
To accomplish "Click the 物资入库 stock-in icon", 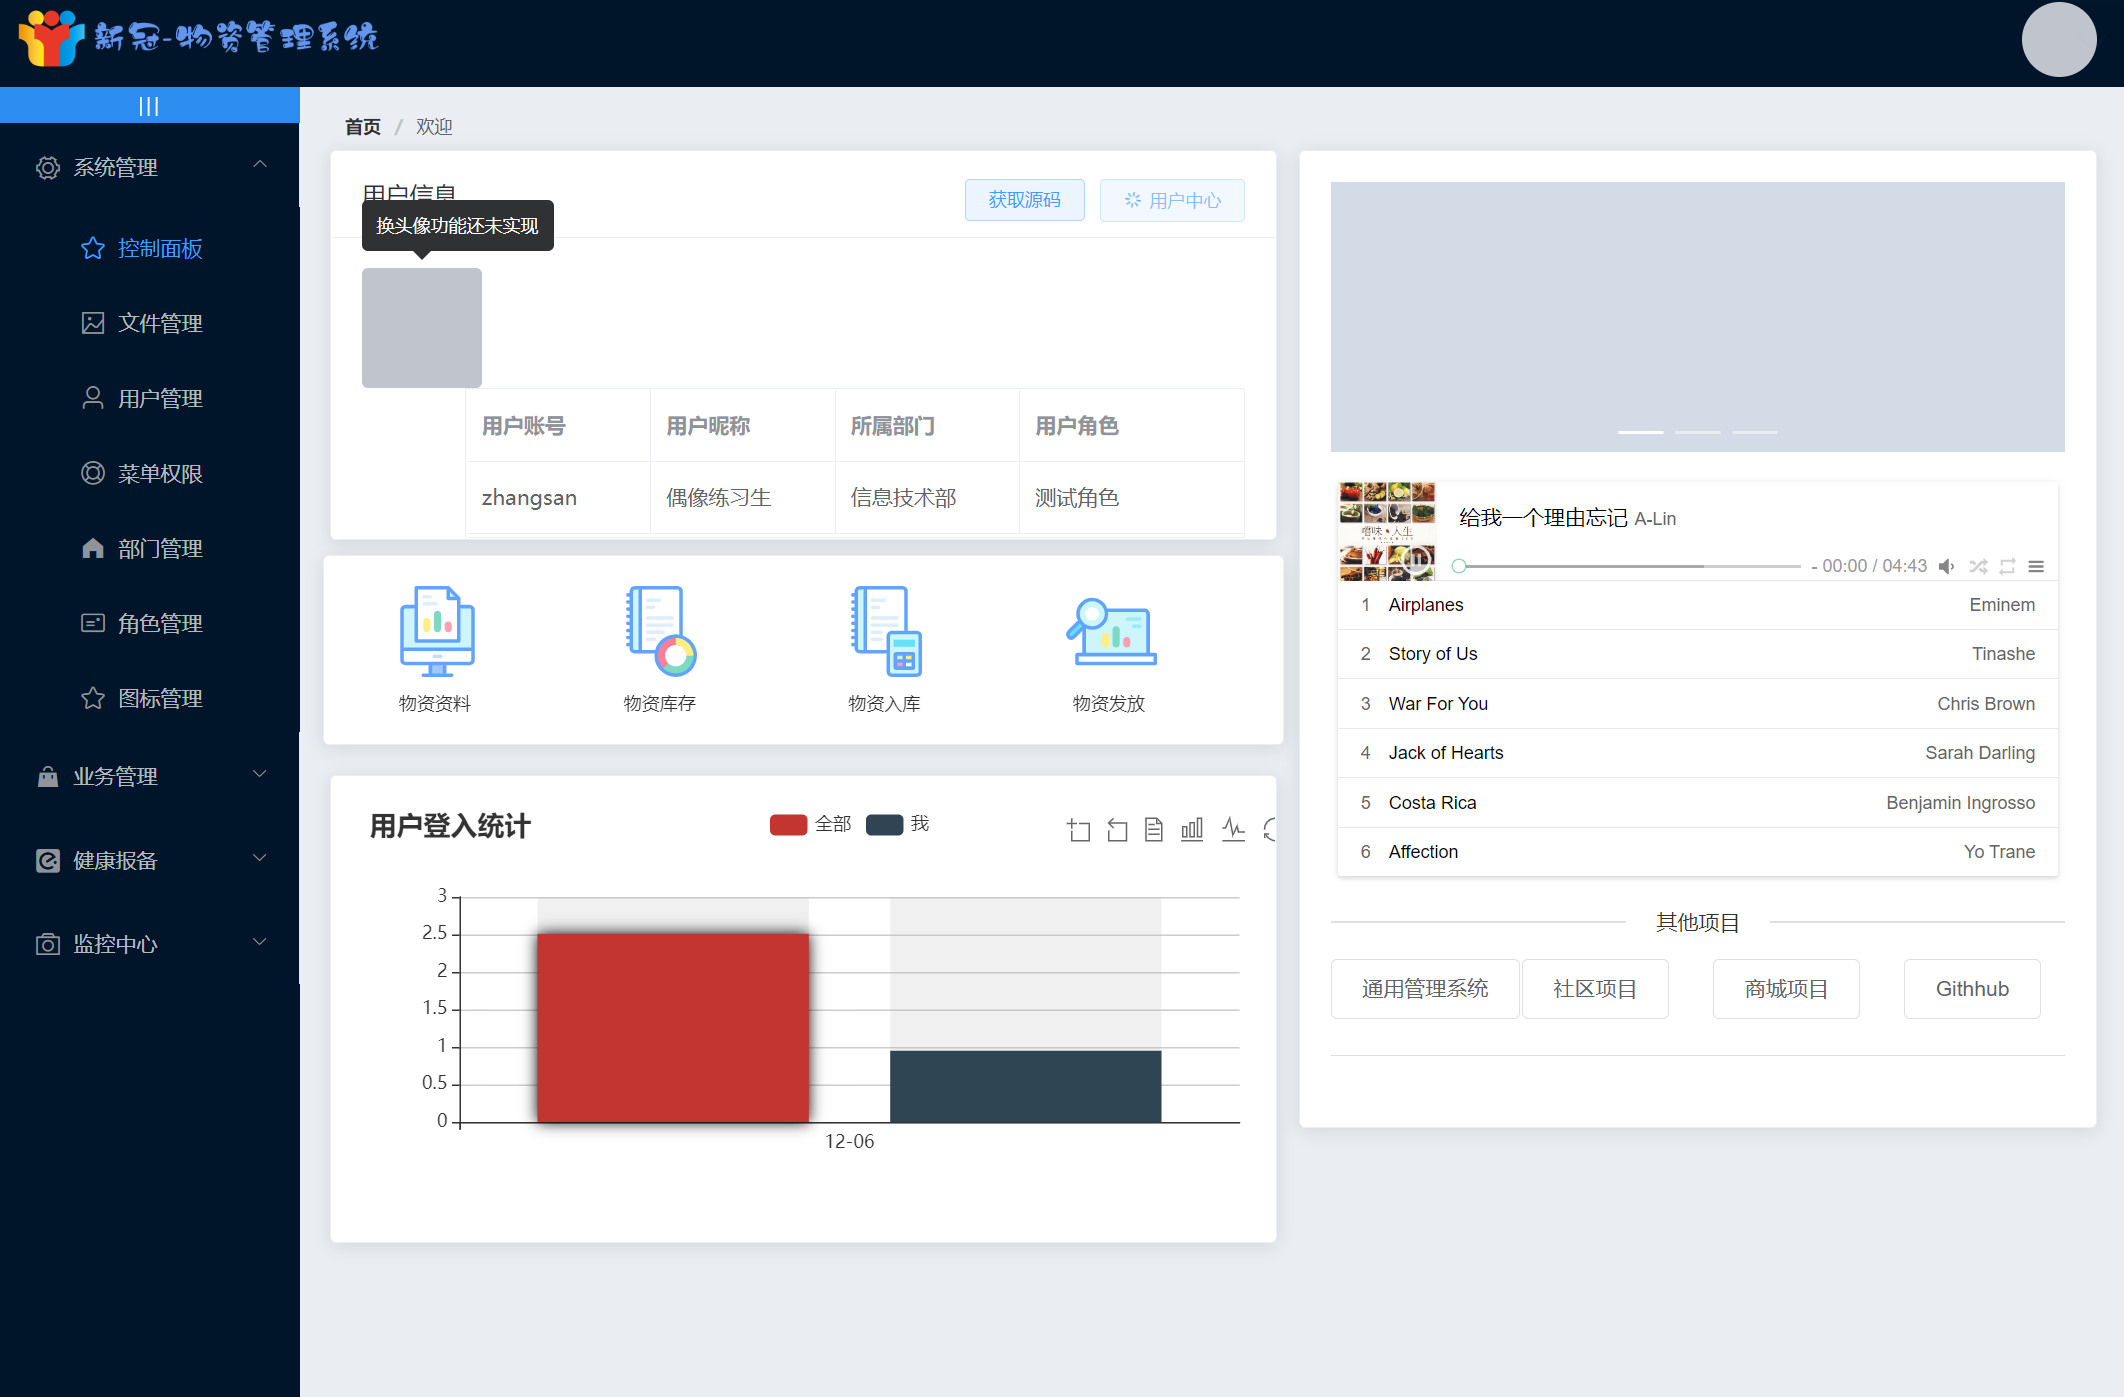I will [885, 632].
